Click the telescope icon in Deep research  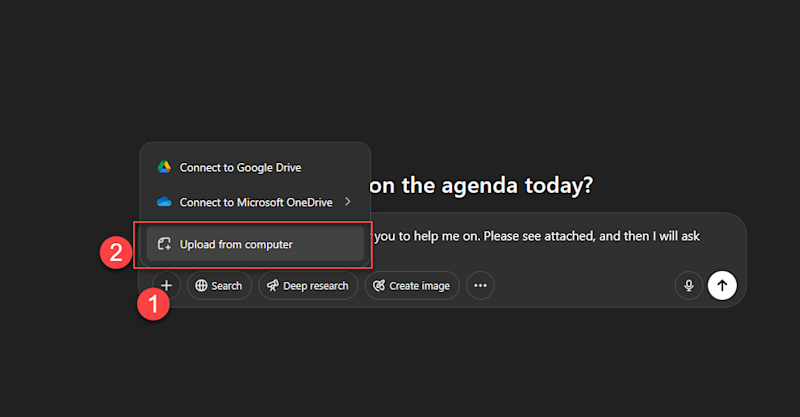click(x=273, y=285)
